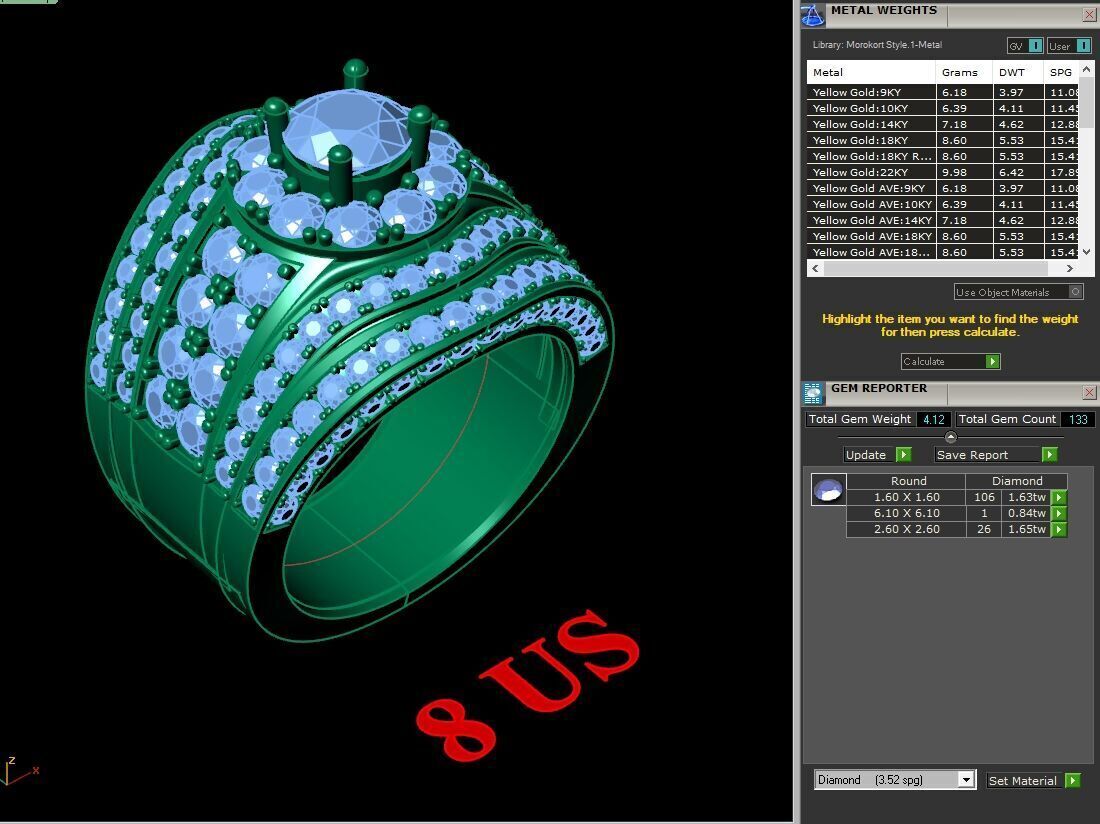Sort by the DWT column header
1100x824 pixels.
1018,72
